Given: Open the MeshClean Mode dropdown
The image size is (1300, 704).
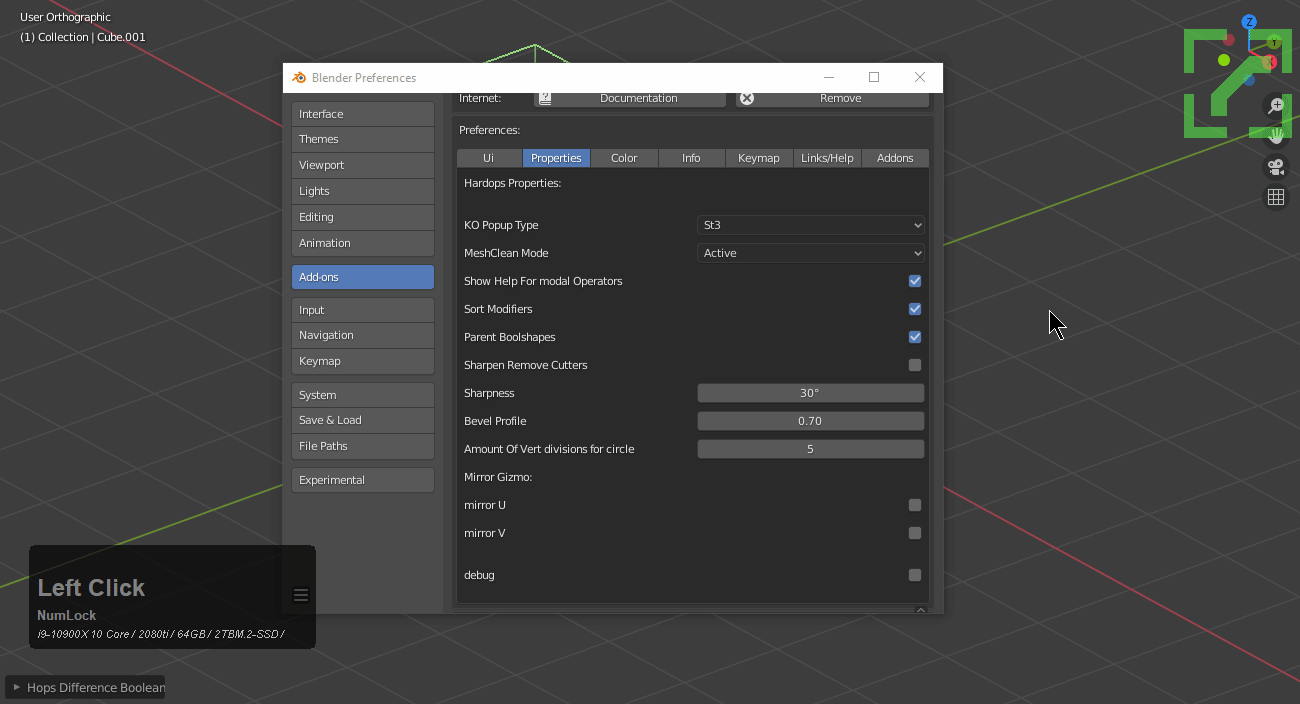Looking at the screenshot, I should click(810, 253).
